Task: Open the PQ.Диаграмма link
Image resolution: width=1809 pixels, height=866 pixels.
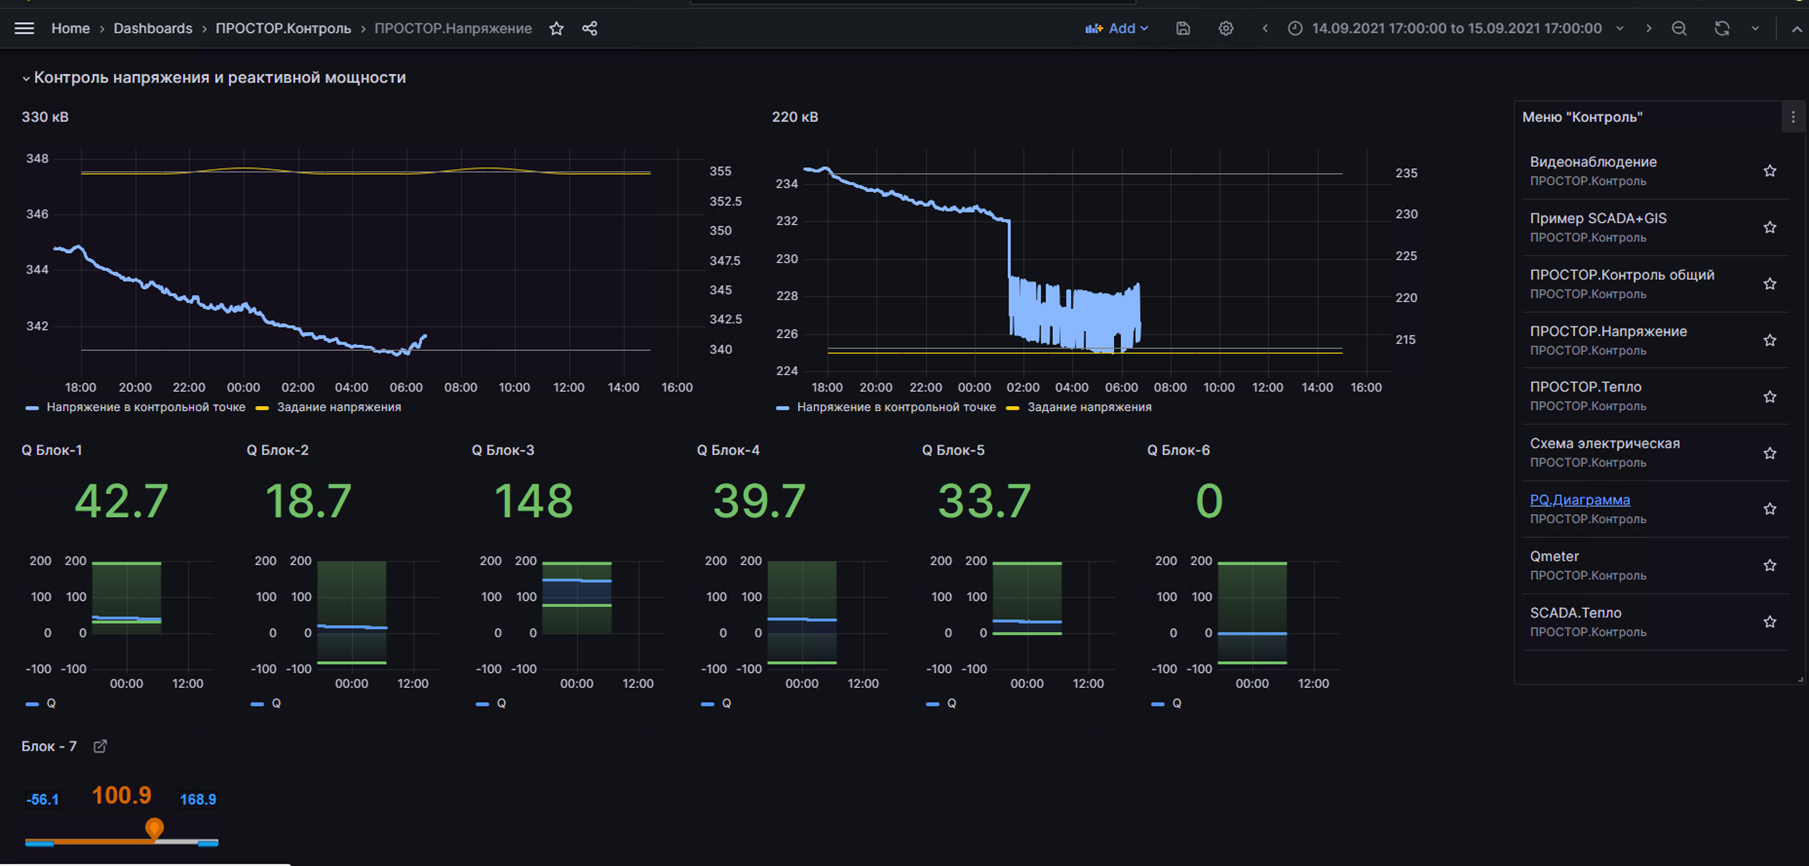Action: 1579,500
